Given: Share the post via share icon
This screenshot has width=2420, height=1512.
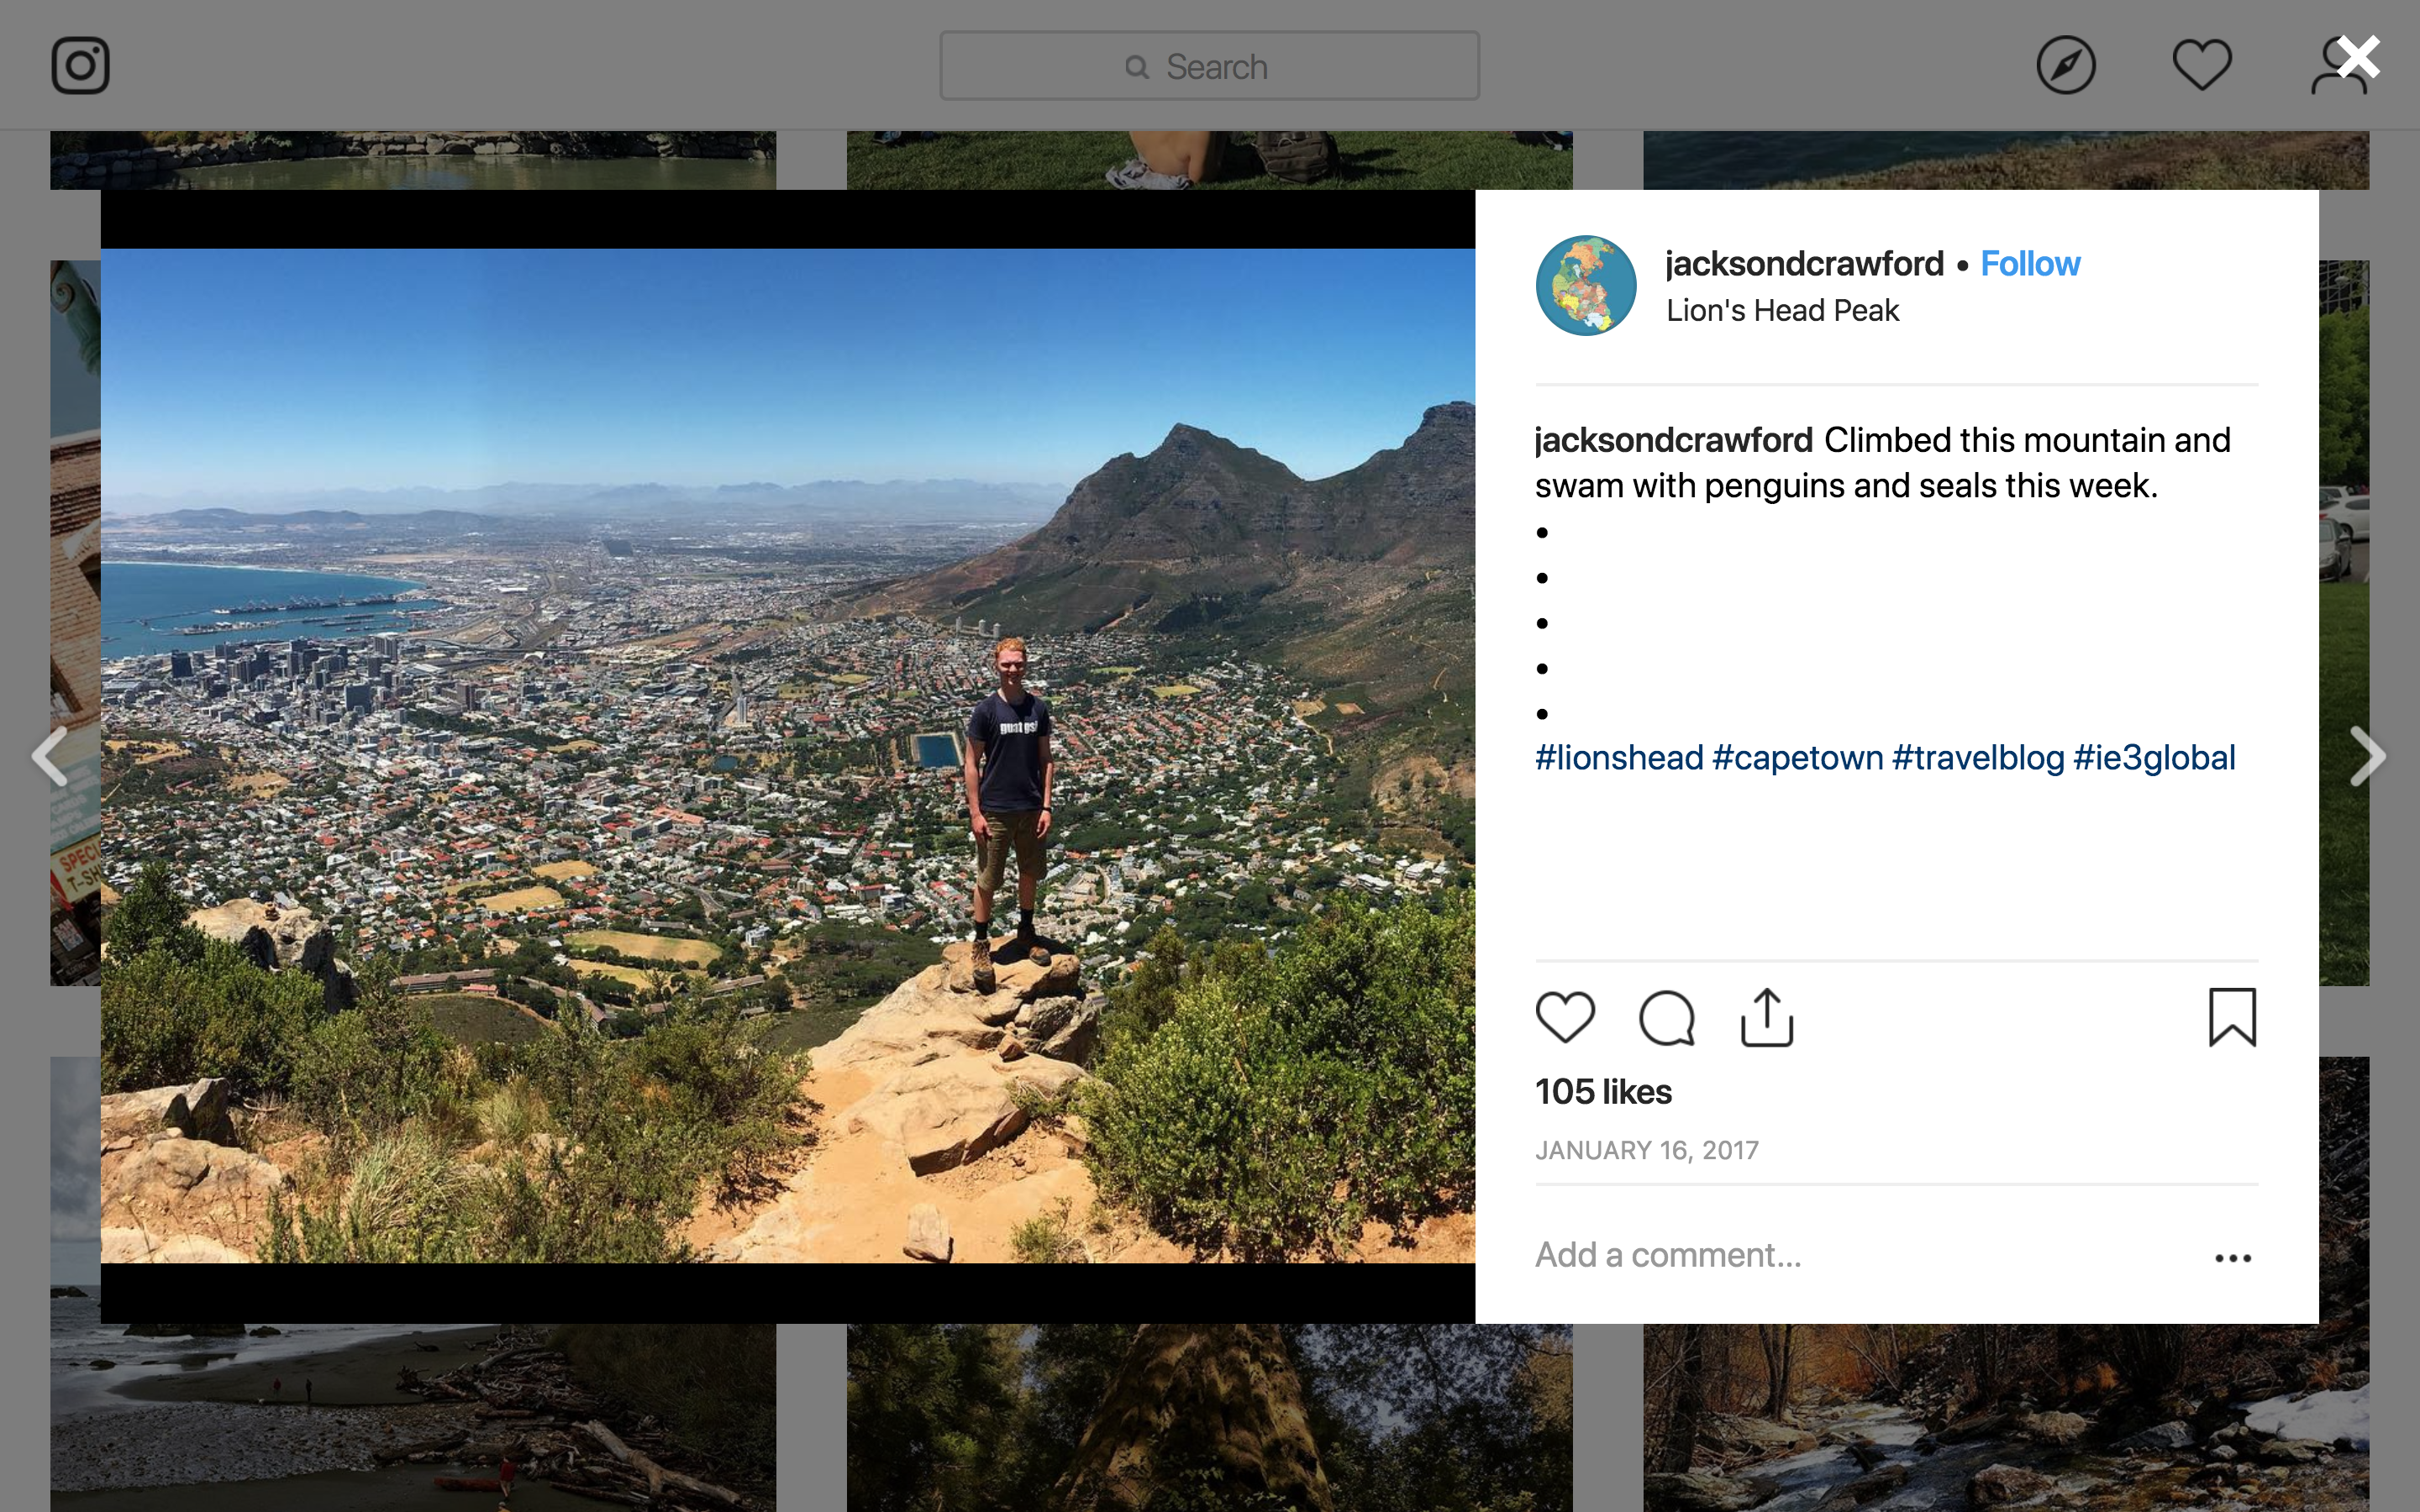Looking at the screenshot, I should [1767, 1017].
